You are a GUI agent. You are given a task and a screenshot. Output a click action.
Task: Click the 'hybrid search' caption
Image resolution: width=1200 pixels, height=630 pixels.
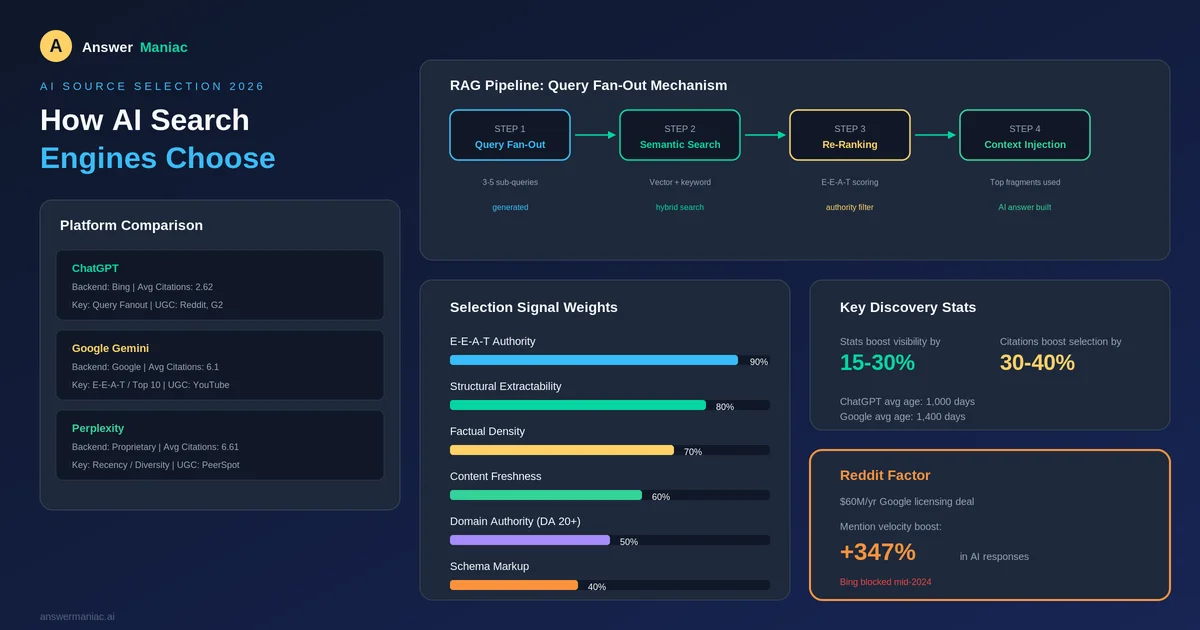click(680, 207)
